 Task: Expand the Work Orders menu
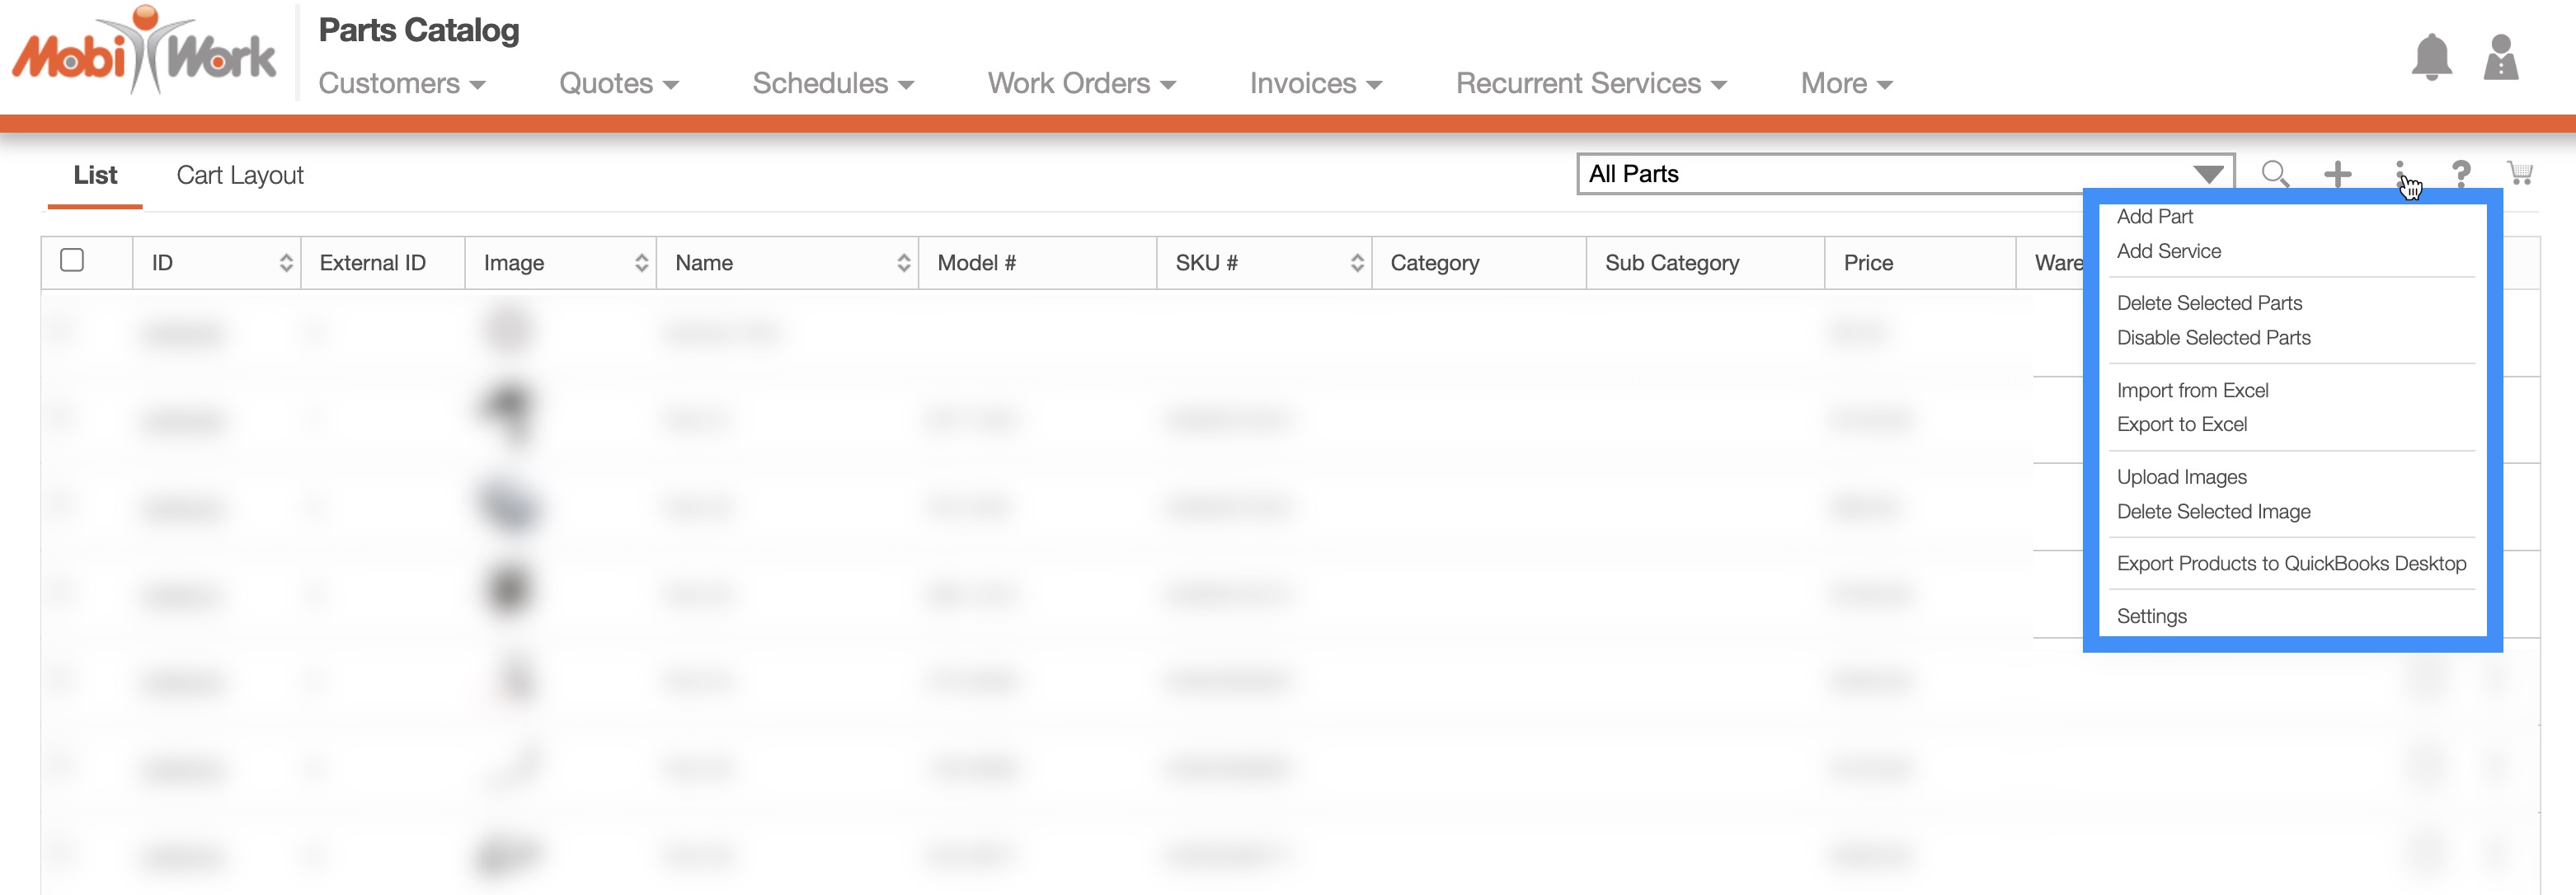click(1081, 84)
